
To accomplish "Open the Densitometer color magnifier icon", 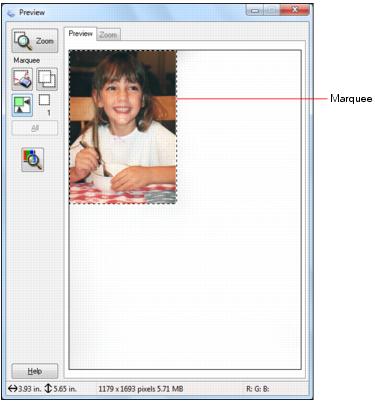I will [32, 160].
